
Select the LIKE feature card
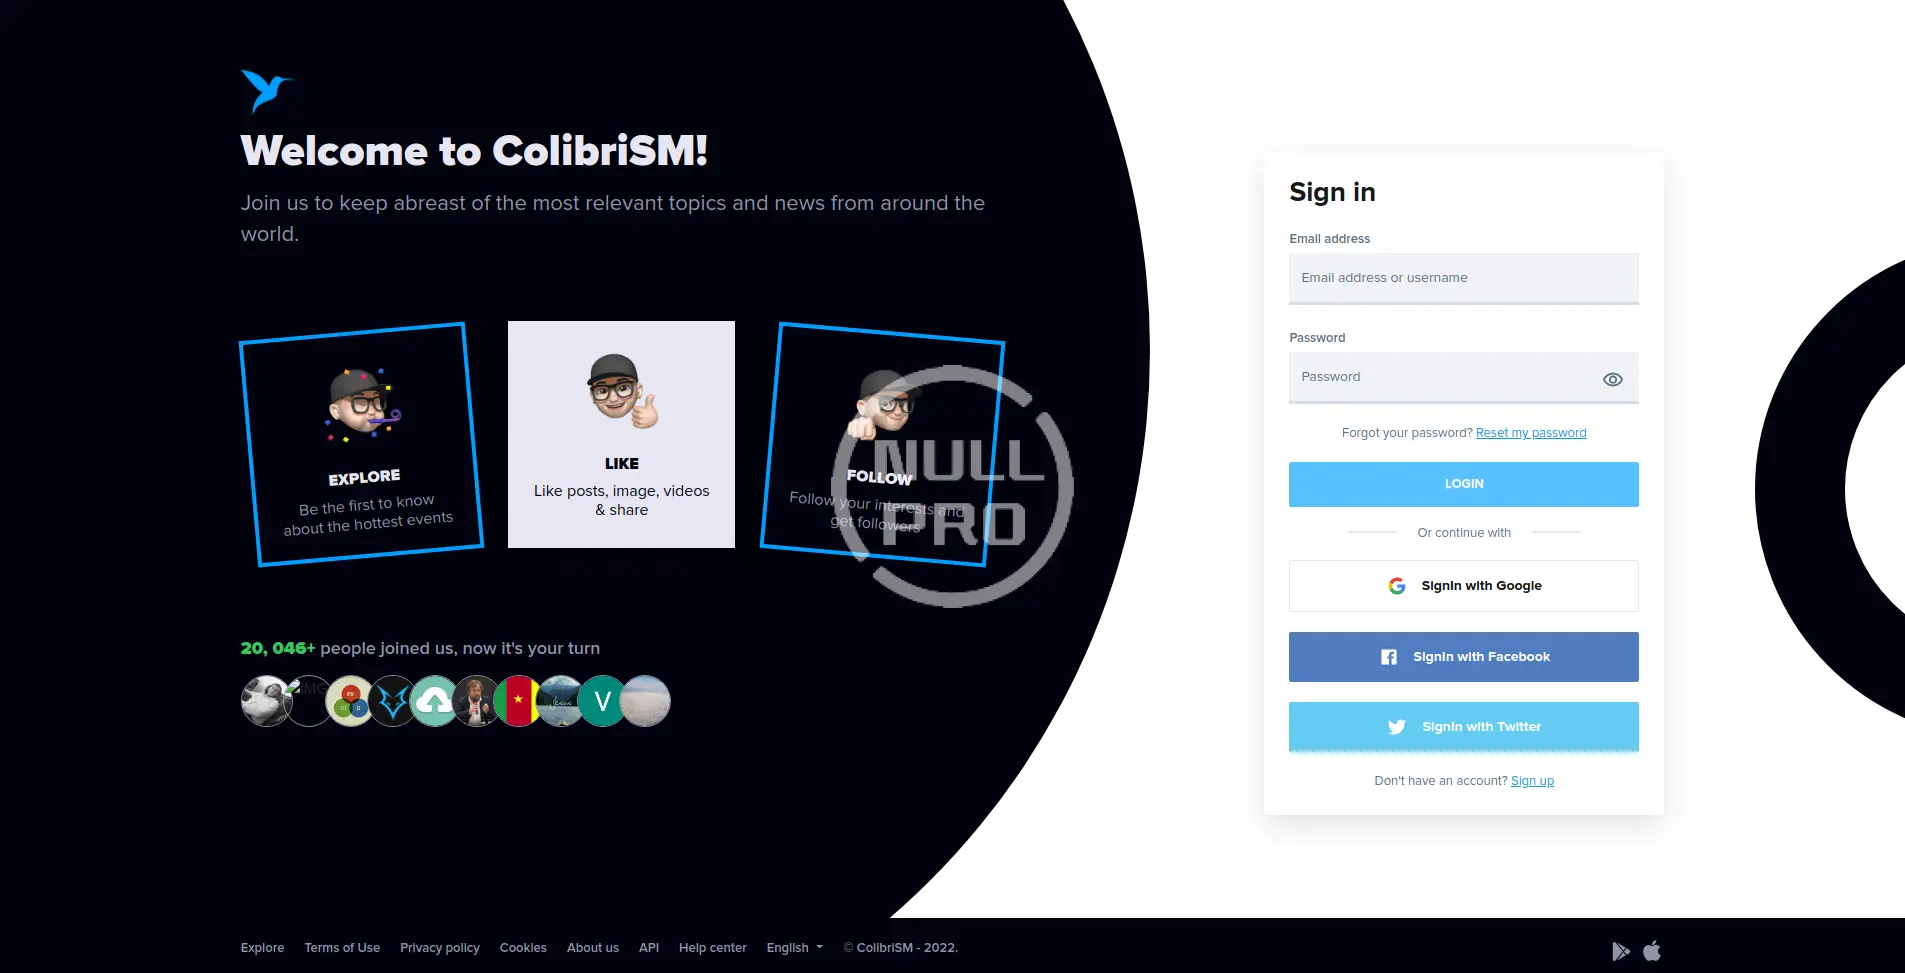pyautogui.click(x=621, y=434)
